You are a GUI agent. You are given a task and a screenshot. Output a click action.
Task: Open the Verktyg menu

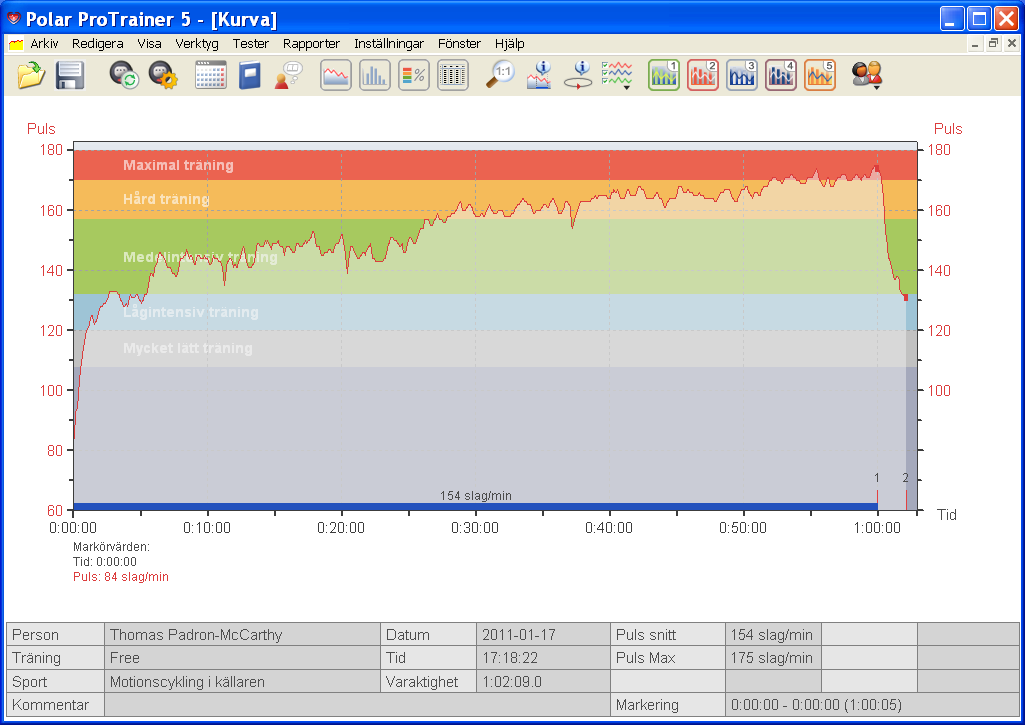coord(197,44)
